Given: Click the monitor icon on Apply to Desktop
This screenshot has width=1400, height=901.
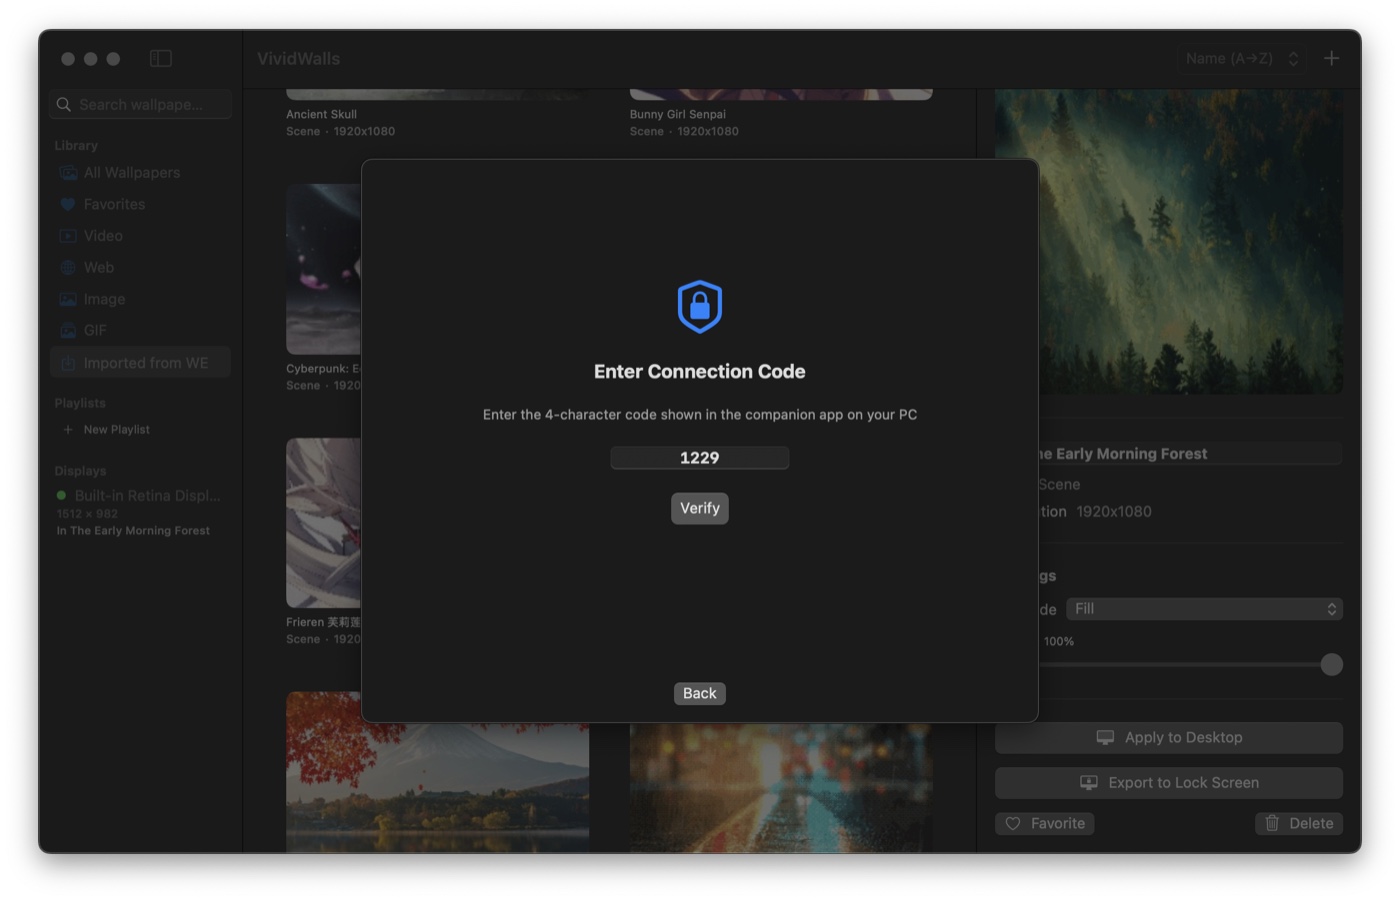Looking at the screenshot, I should 1105,738.
